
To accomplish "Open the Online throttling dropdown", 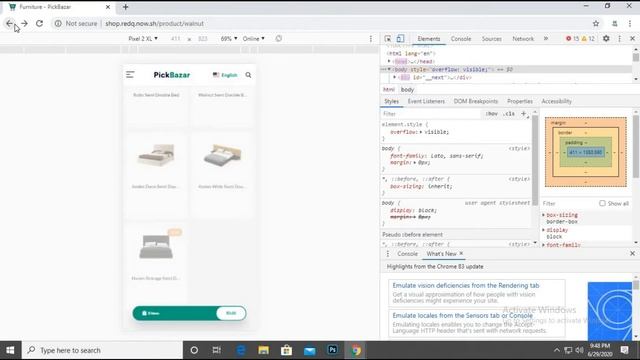I will click(x=253, y=38).
